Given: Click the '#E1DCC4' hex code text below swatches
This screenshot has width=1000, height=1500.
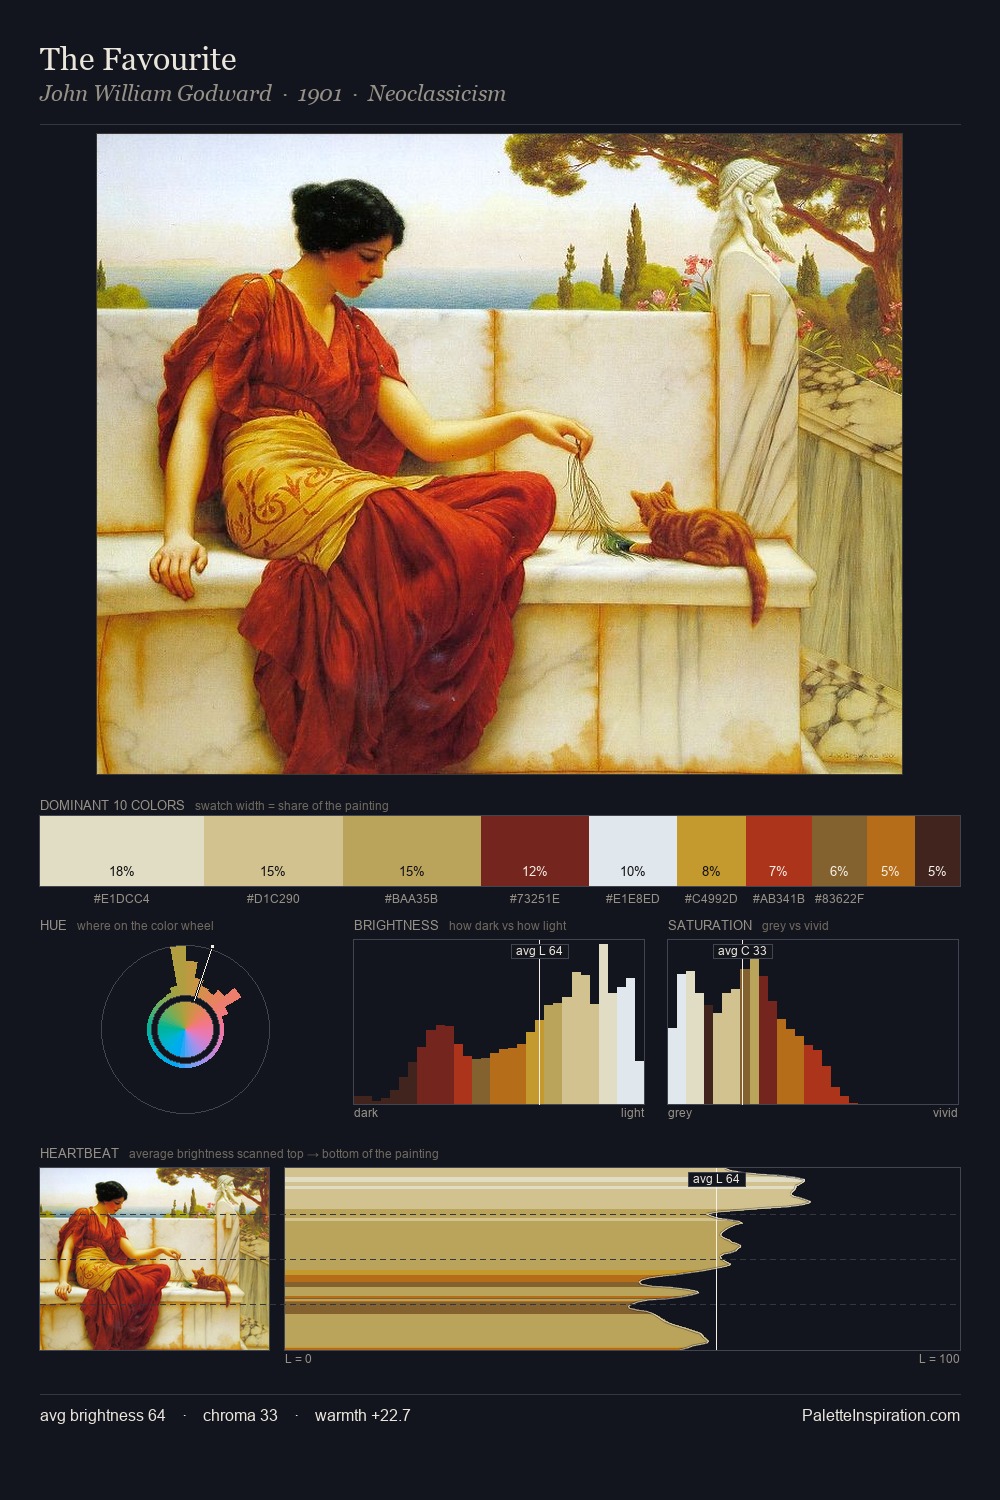Looking at the screenshot, I should (x=122, y=899).
